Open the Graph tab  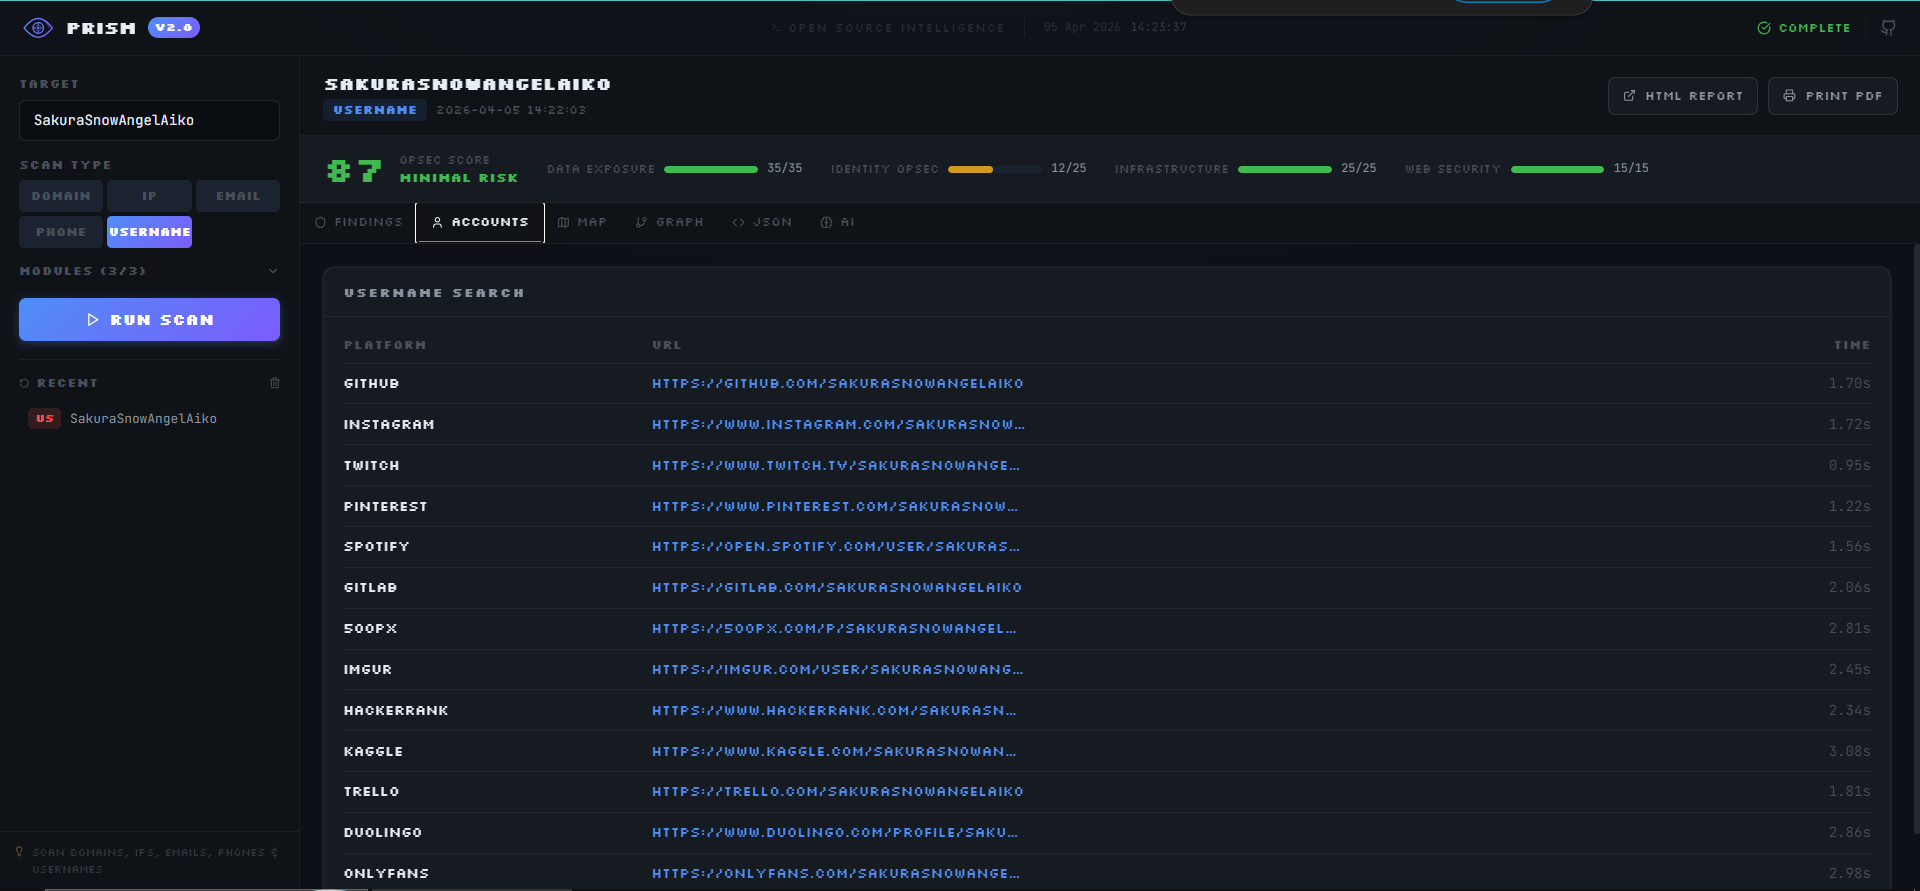[x=670, y=222]
